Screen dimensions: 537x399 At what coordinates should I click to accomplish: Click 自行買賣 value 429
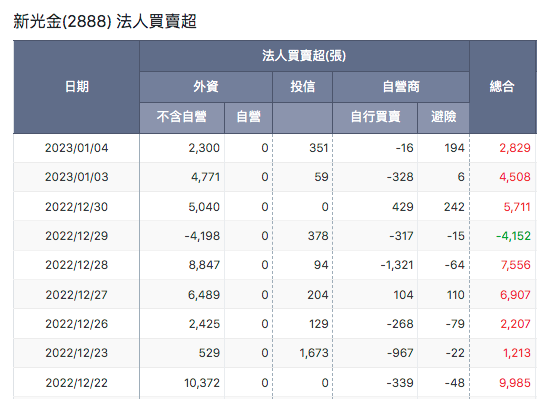point(403,207)
